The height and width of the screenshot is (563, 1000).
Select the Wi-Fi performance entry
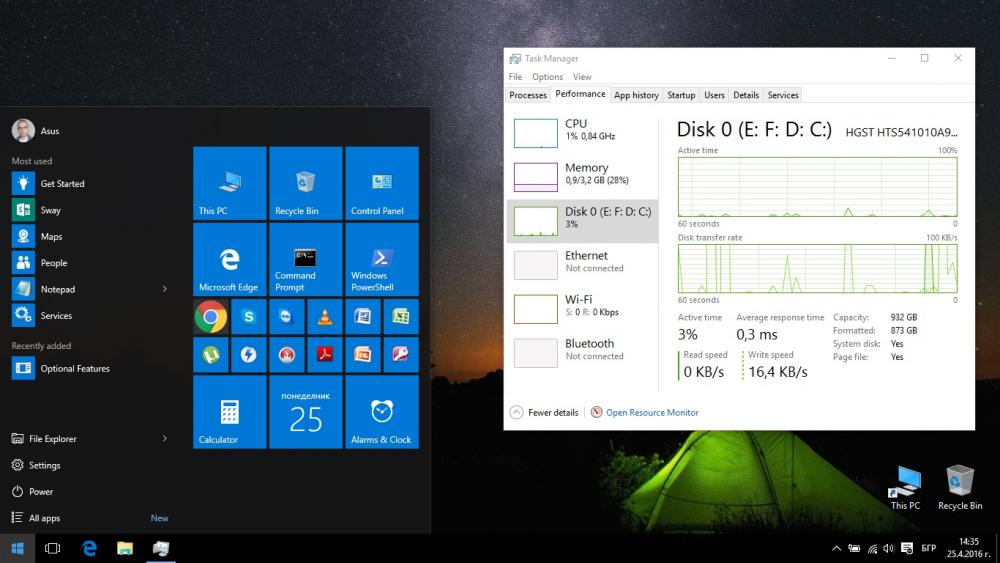tap(582, 308)
